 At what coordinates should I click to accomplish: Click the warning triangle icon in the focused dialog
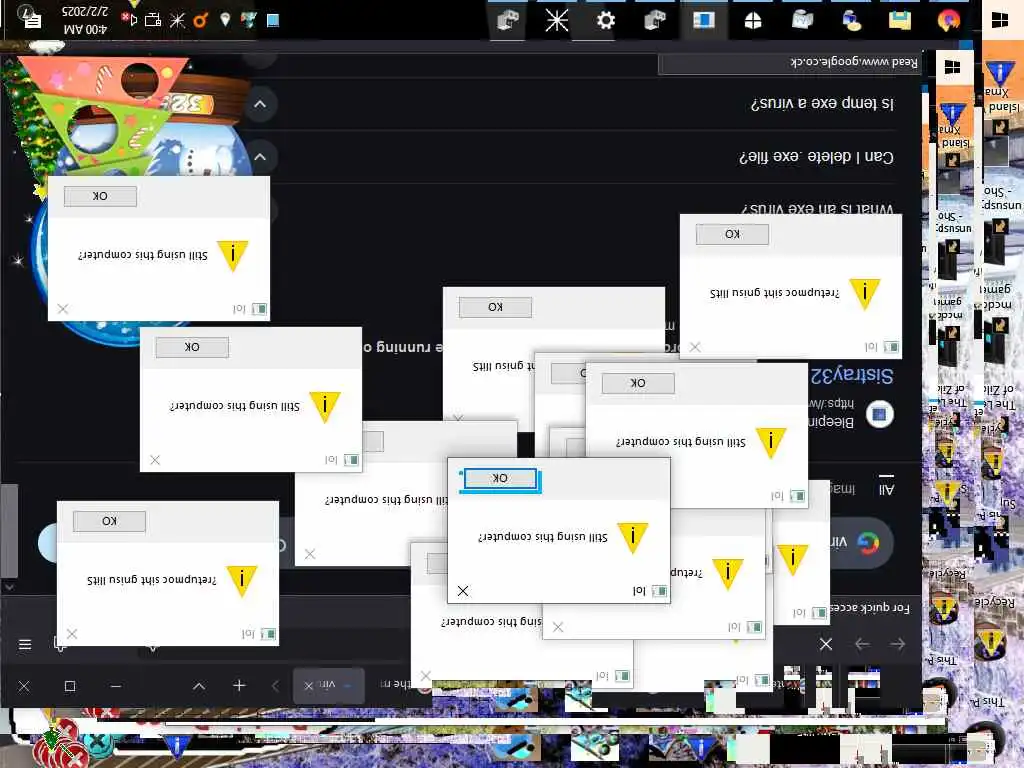click(x=632, y=537)
